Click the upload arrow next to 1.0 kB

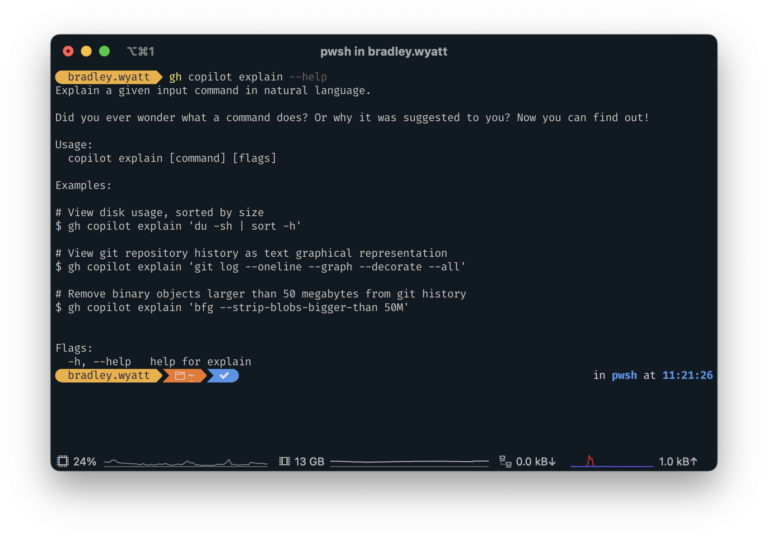(694, 462)
